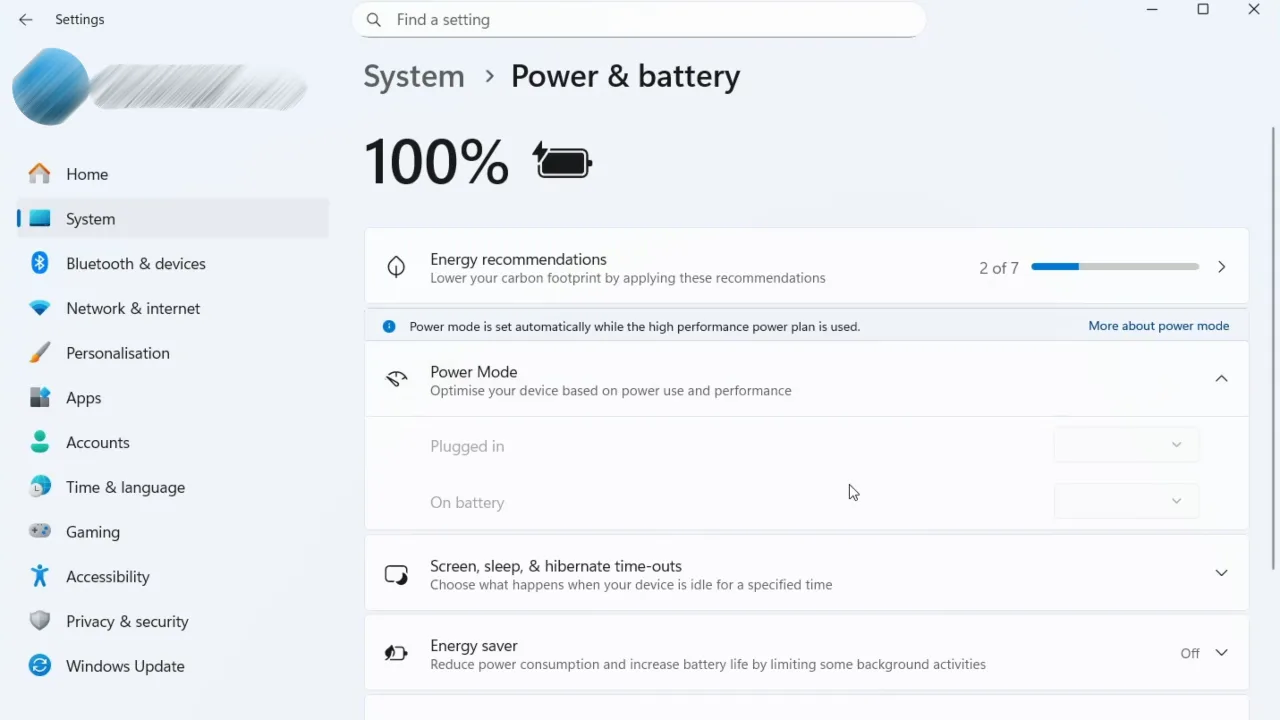The width and height of the screenshot is (1280, 720).
Task: Click the More about power mode link
Action: (1158, 325)
